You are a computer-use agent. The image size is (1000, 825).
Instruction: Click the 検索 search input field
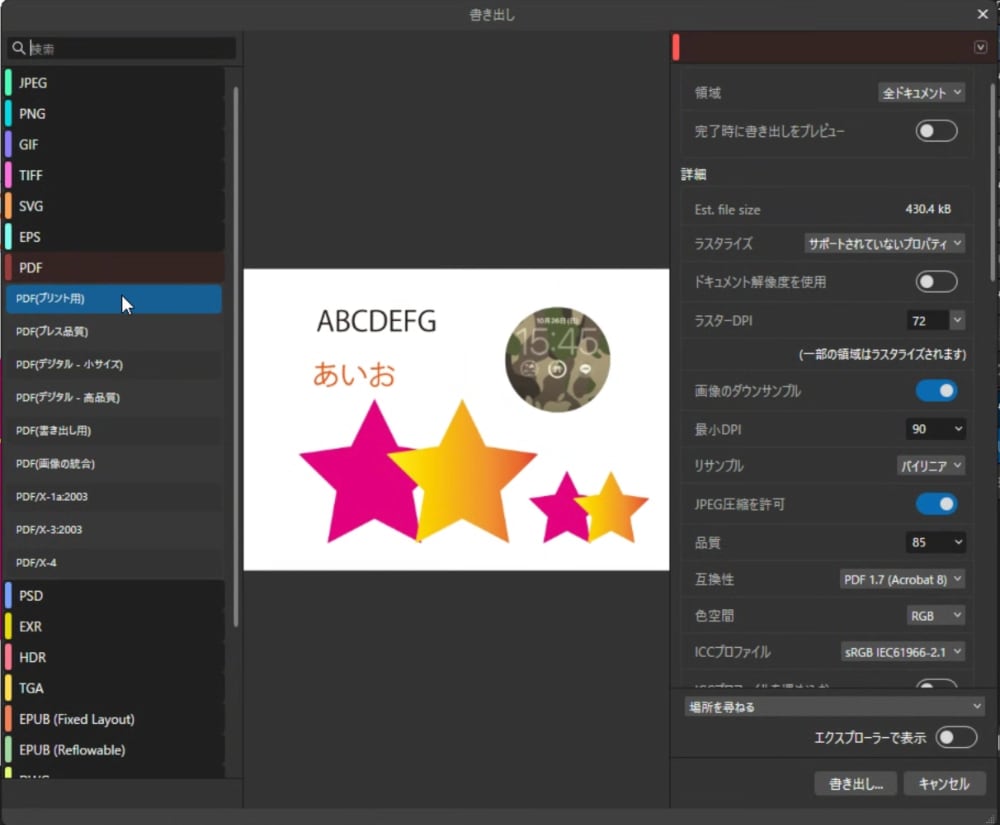tap(130, 48)
